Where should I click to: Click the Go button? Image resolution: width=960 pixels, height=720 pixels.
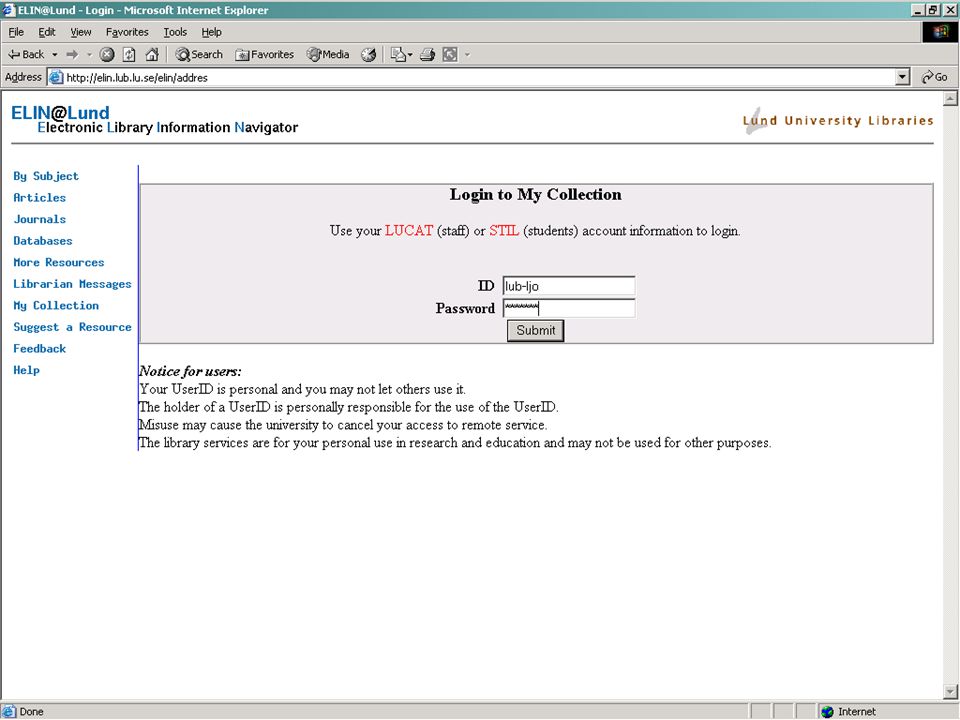[x=934, y=77]
